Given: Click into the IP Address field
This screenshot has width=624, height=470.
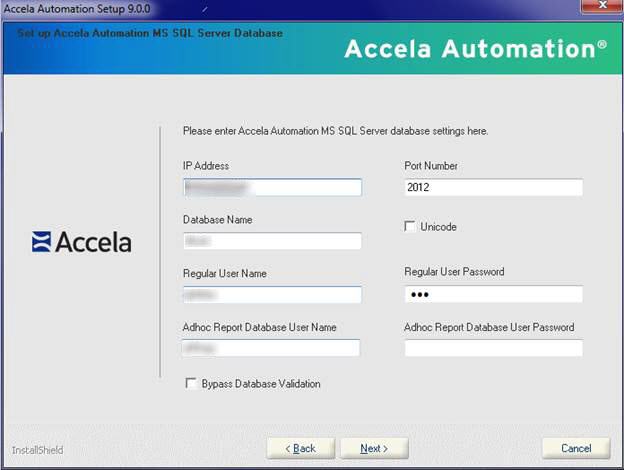Looking at the screenshot, I should tap(272, 187).
